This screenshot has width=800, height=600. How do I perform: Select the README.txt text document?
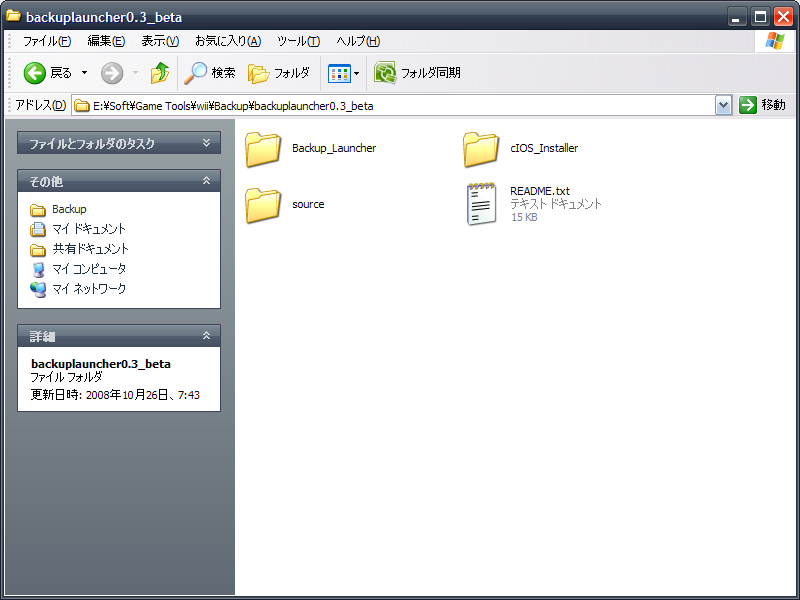[534, 204]
